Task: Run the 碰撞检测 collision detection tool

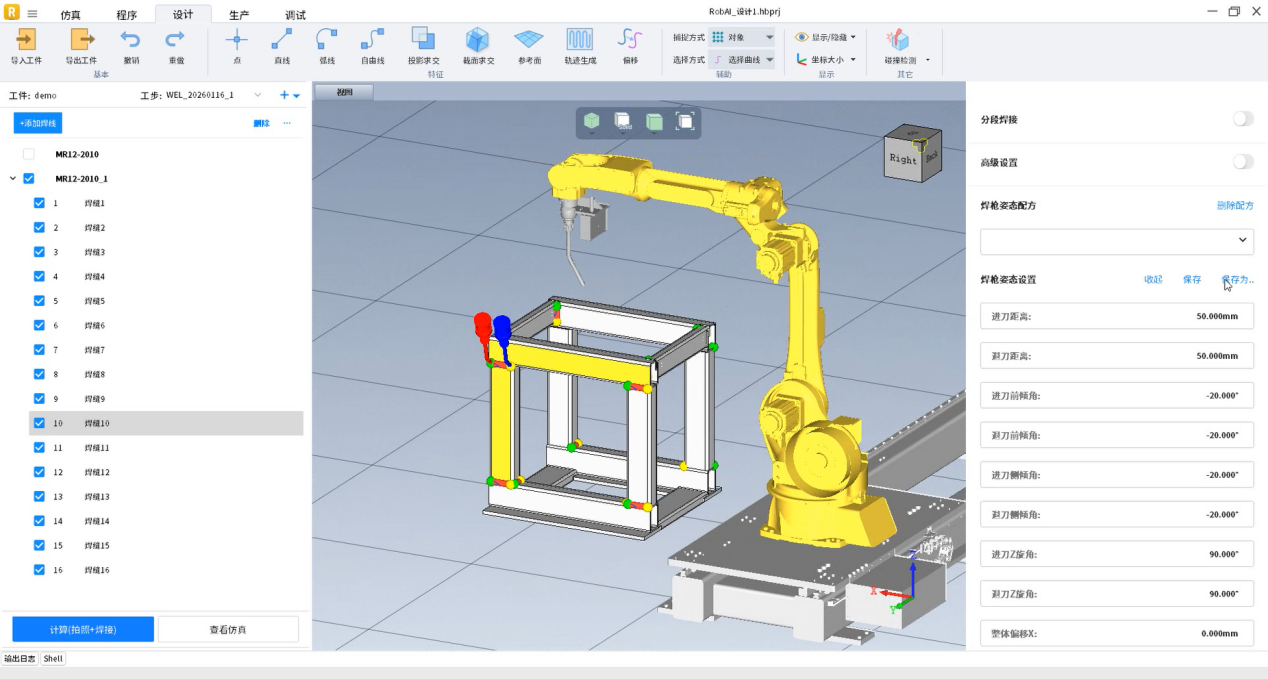Action: tap(898, 40)
